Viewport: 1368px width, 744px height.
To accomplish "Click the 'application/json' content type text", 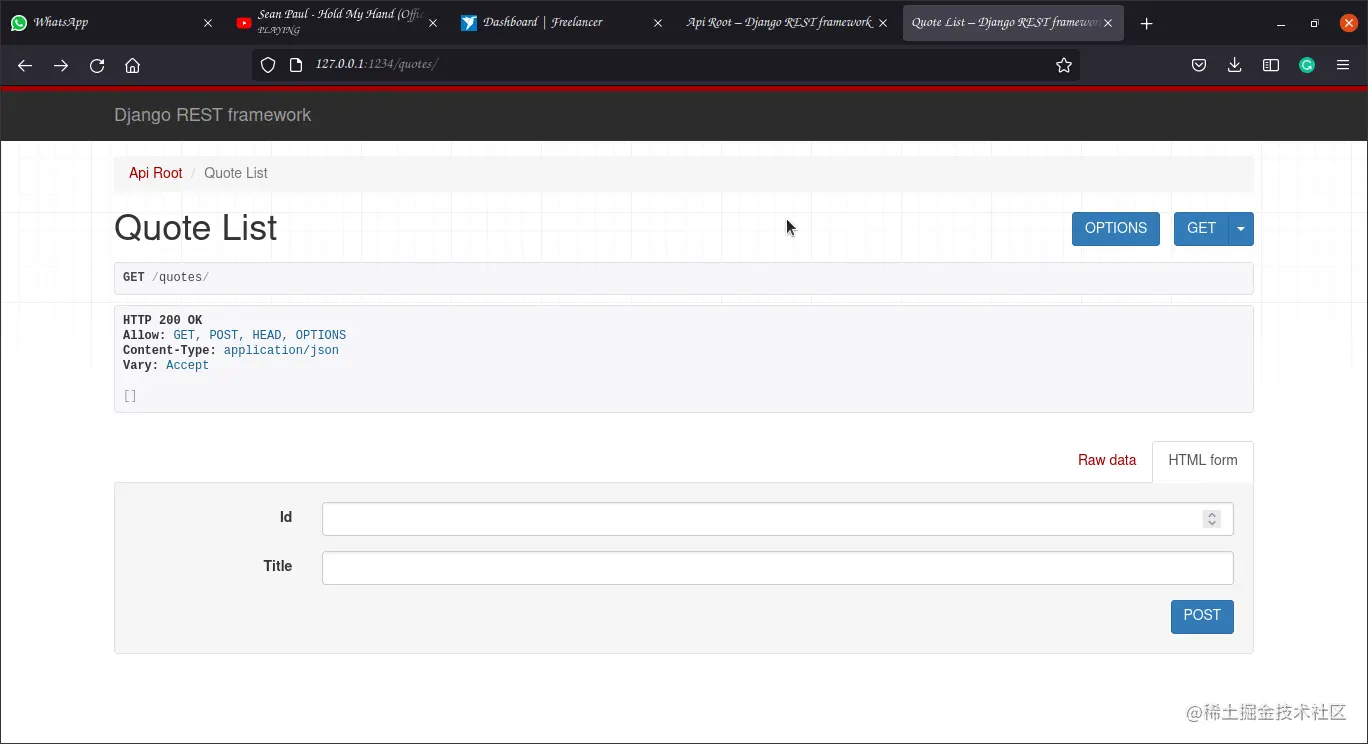I will 281,351.
